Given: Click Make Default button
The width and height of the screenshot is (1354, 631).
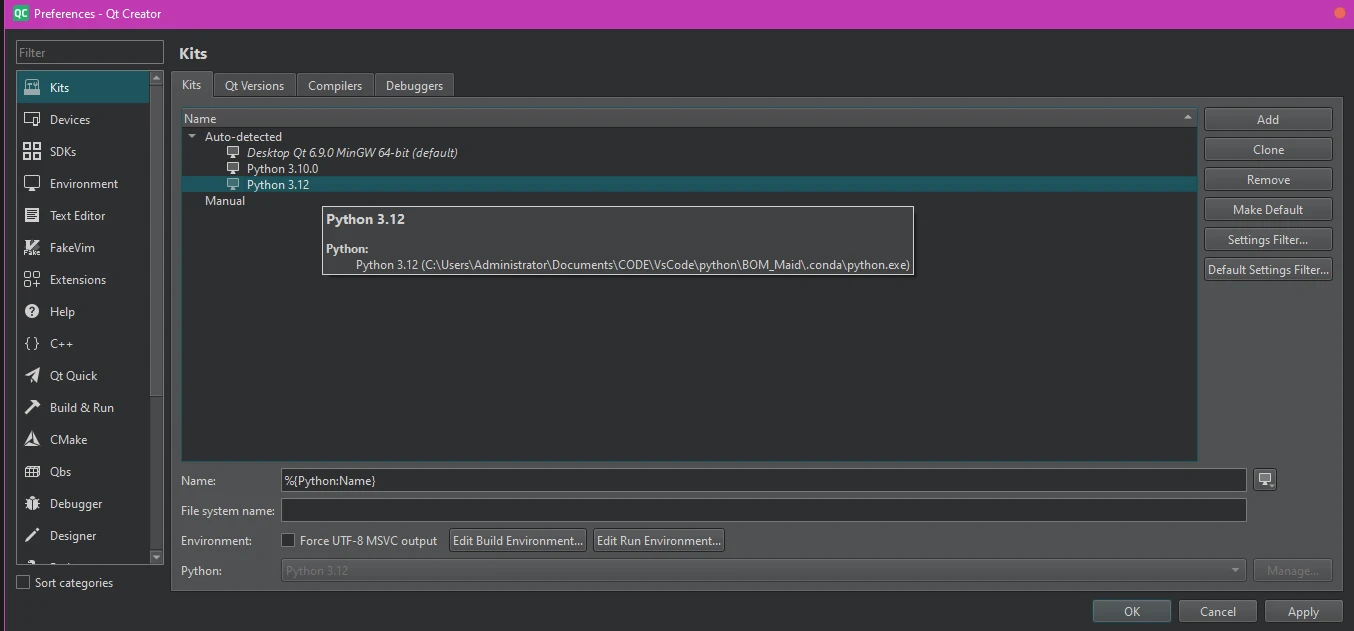Looking at the screenshot, I should click(1268, 209).
